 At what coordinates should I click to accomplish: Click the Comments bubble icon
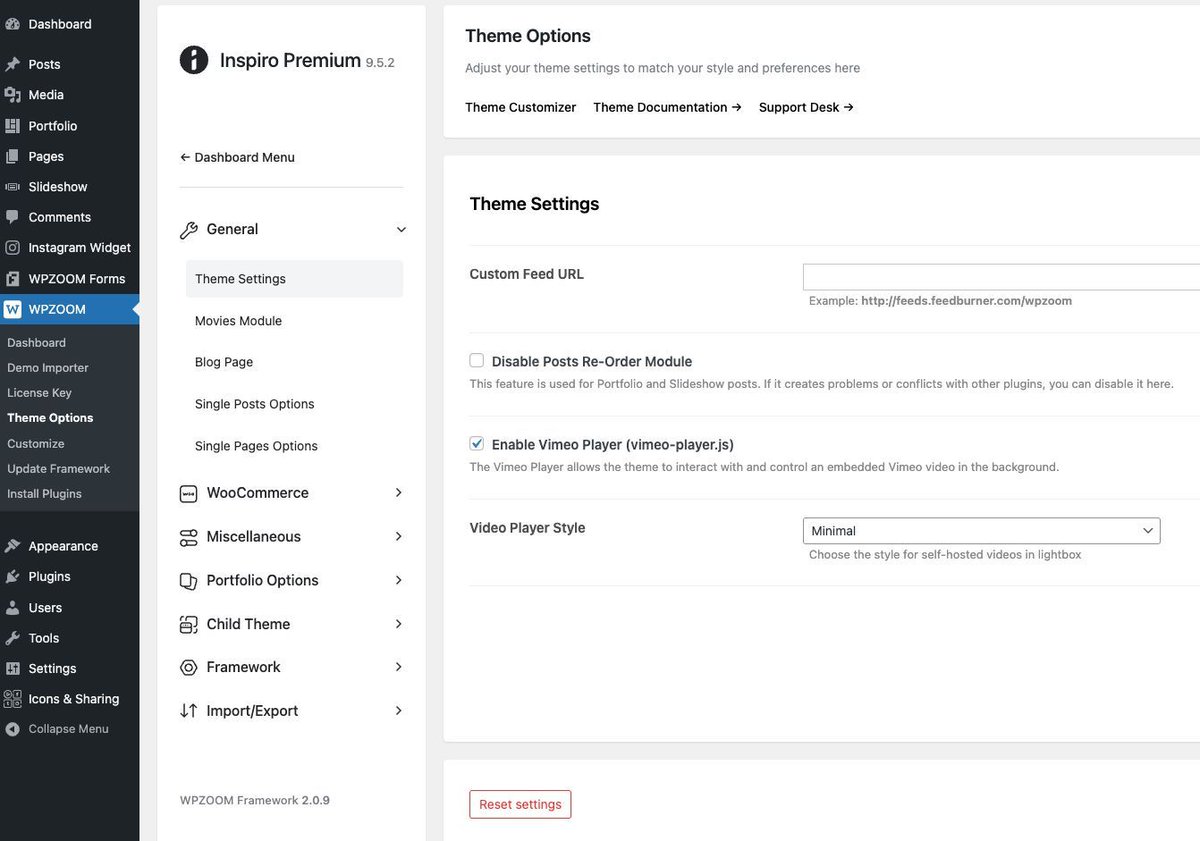point(12,217)
